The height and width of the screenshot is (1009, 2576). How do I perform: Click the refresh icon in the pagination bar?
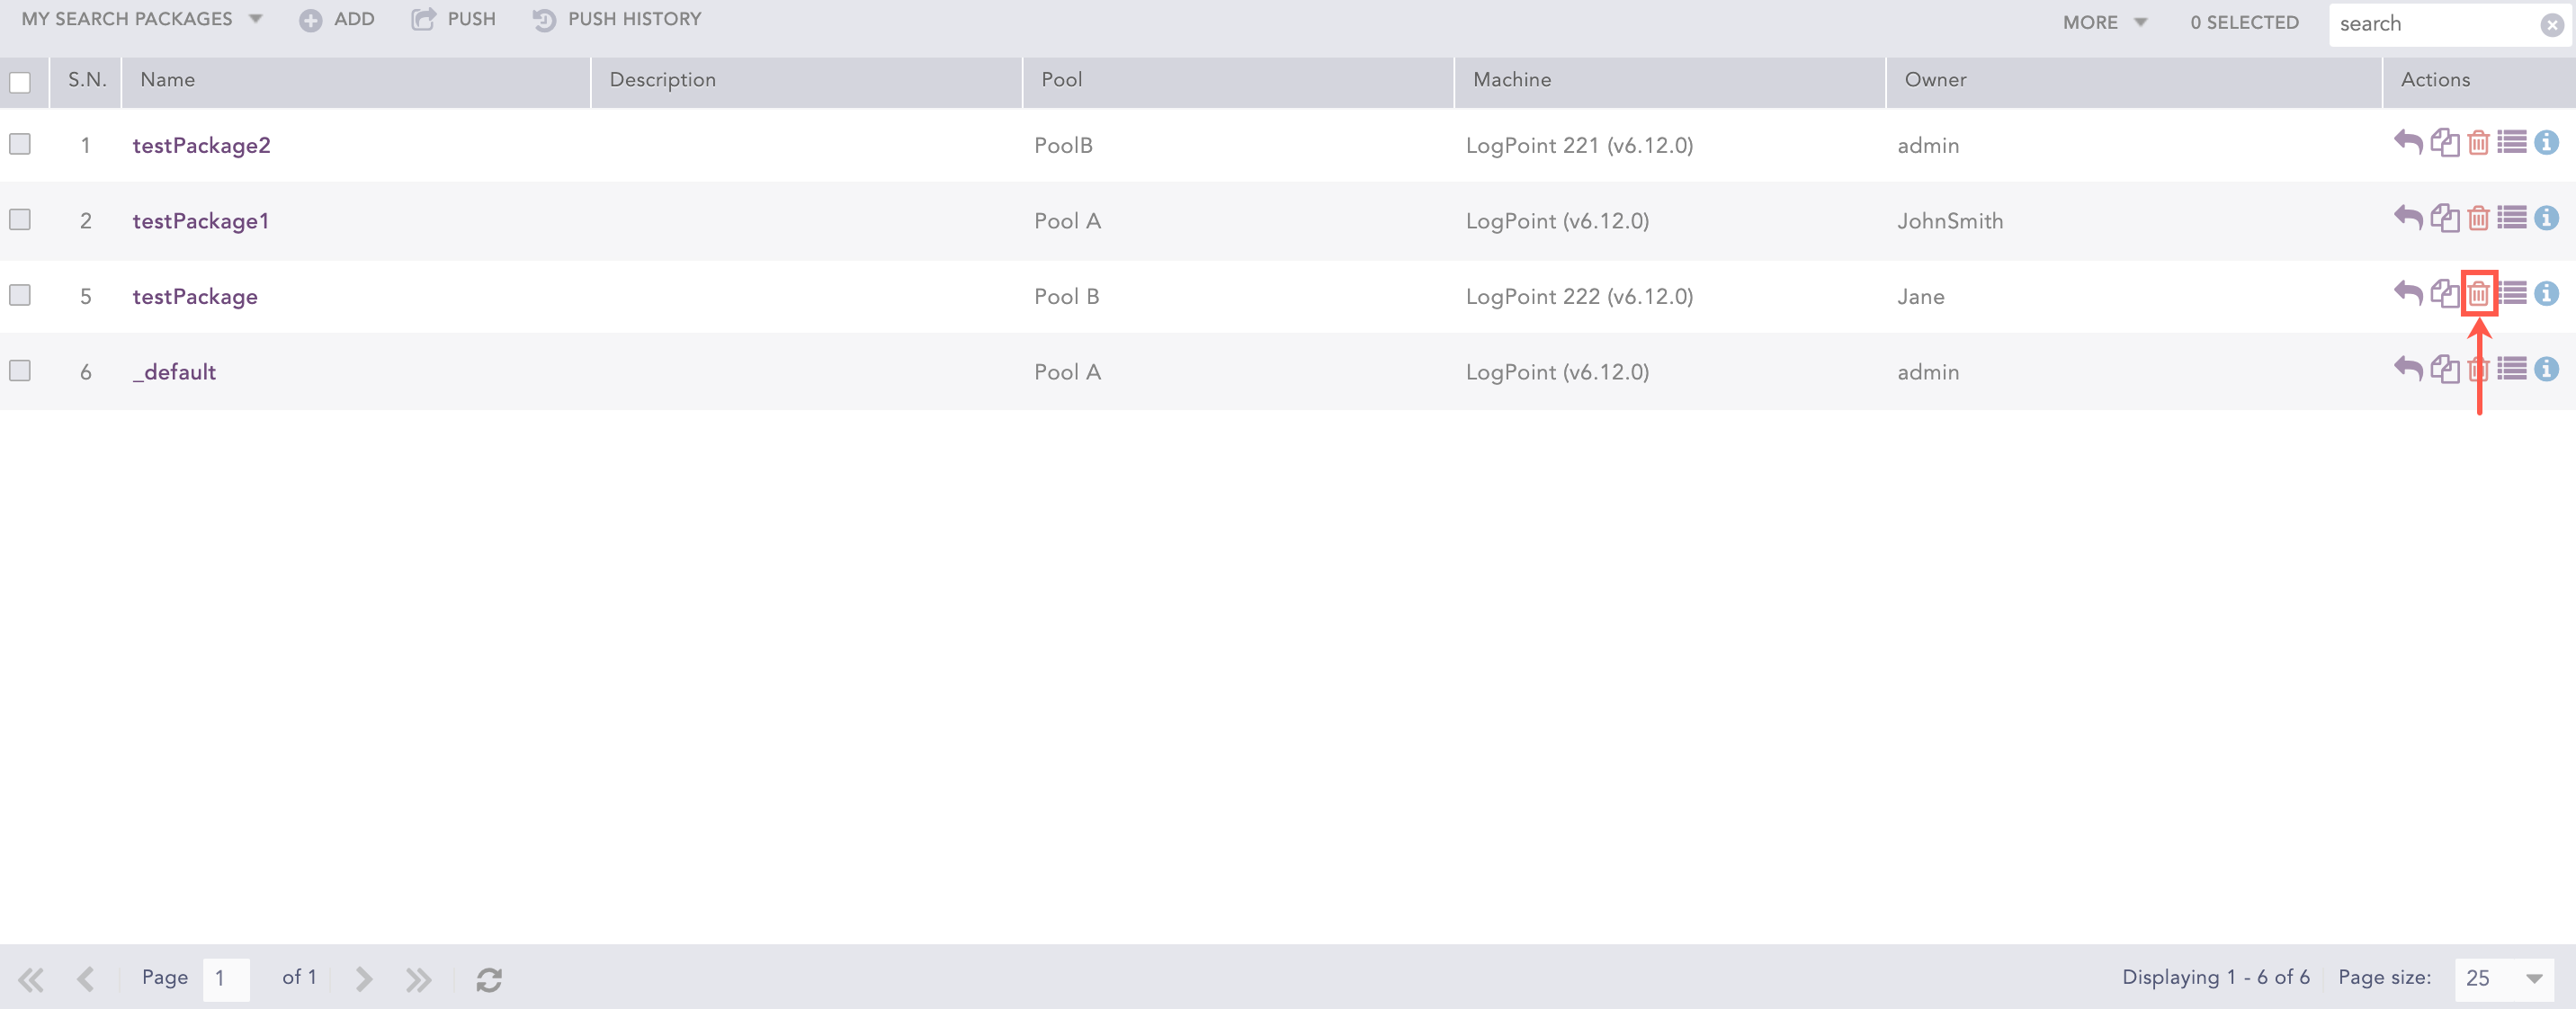pos(489,979)
